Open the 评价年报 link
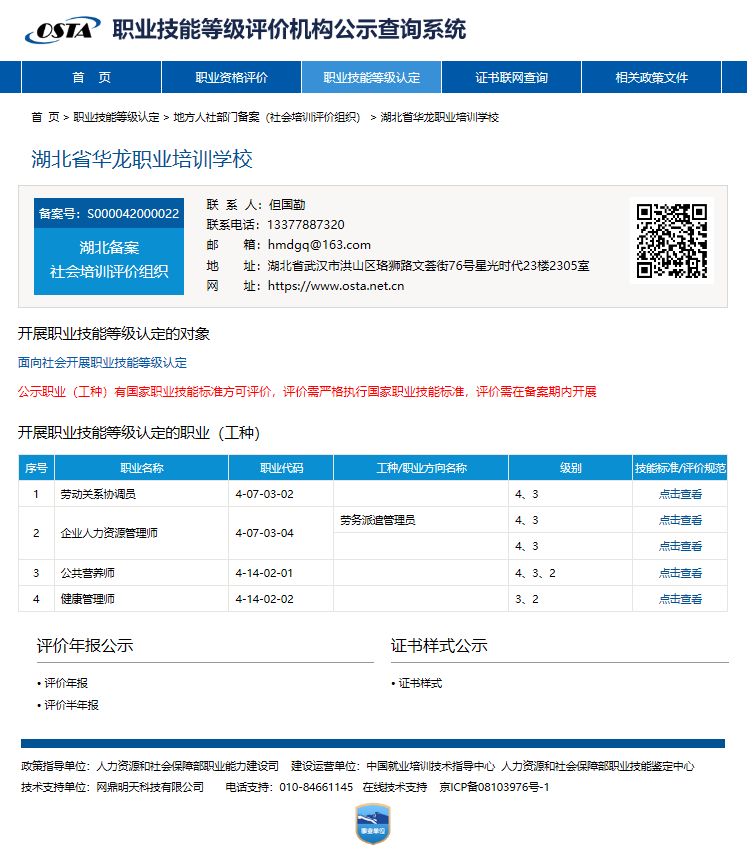 [x=65, y=683]
